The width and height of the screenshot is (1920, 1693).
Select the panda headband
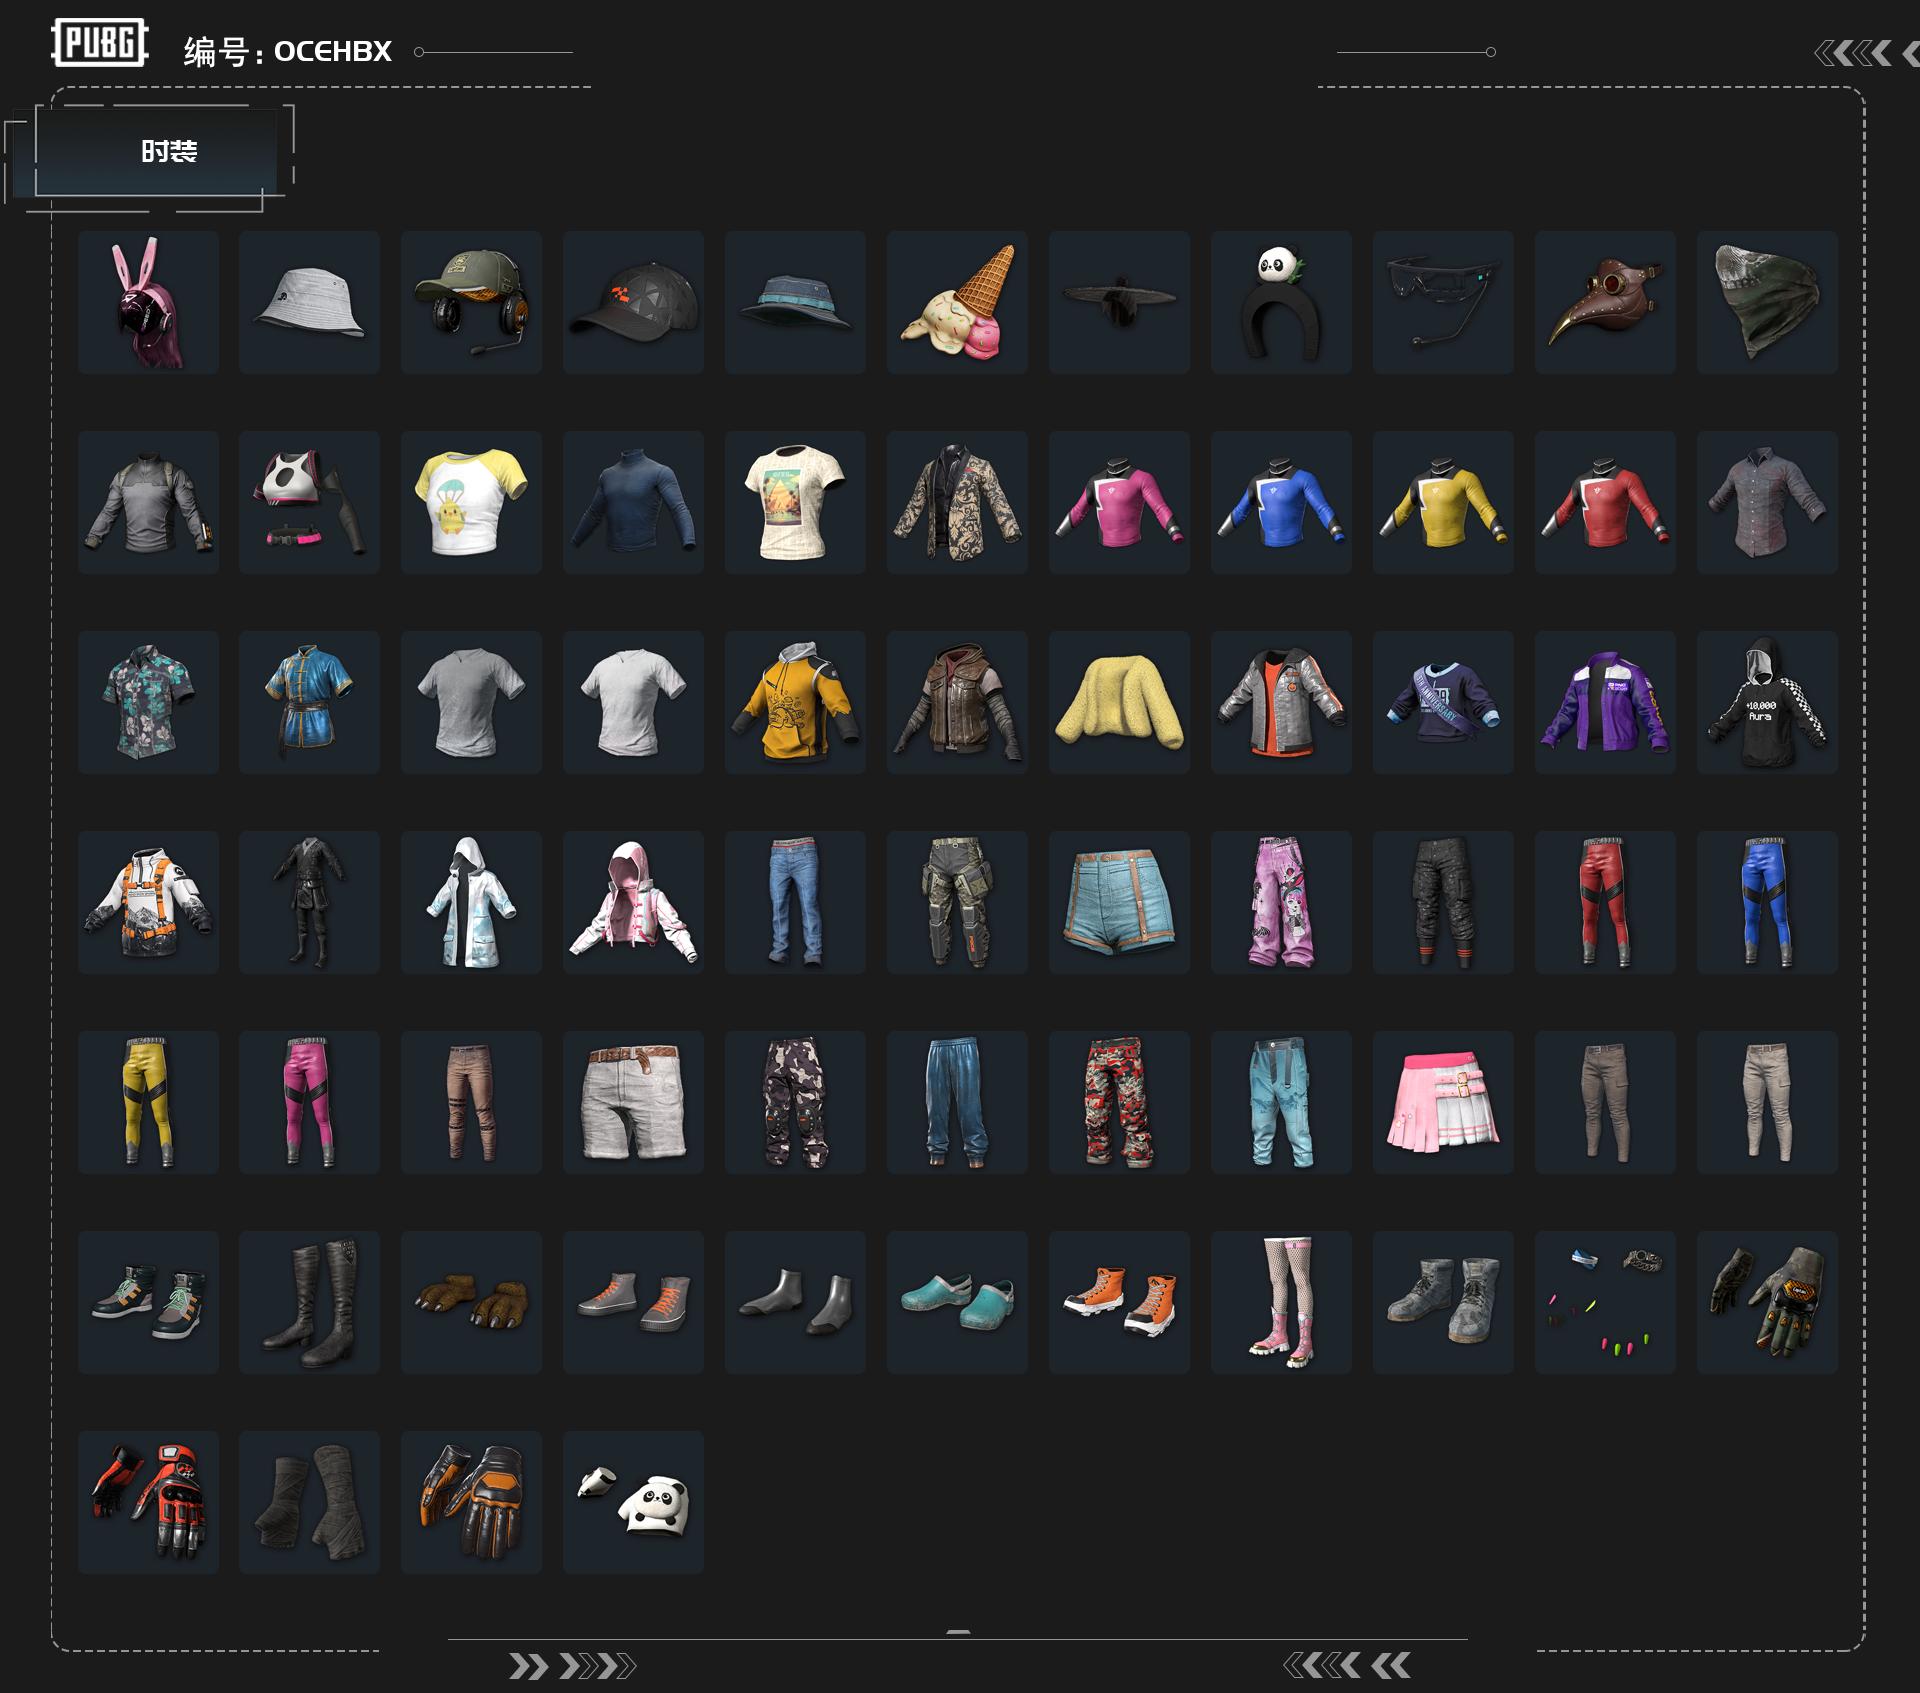click(x=1282, y=302)
